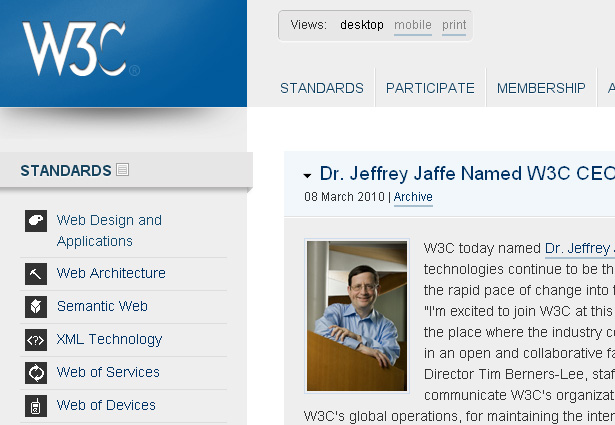This screenshot has height=425, width=615.
Task: Open the Web Architecture link
Action: 111,273
